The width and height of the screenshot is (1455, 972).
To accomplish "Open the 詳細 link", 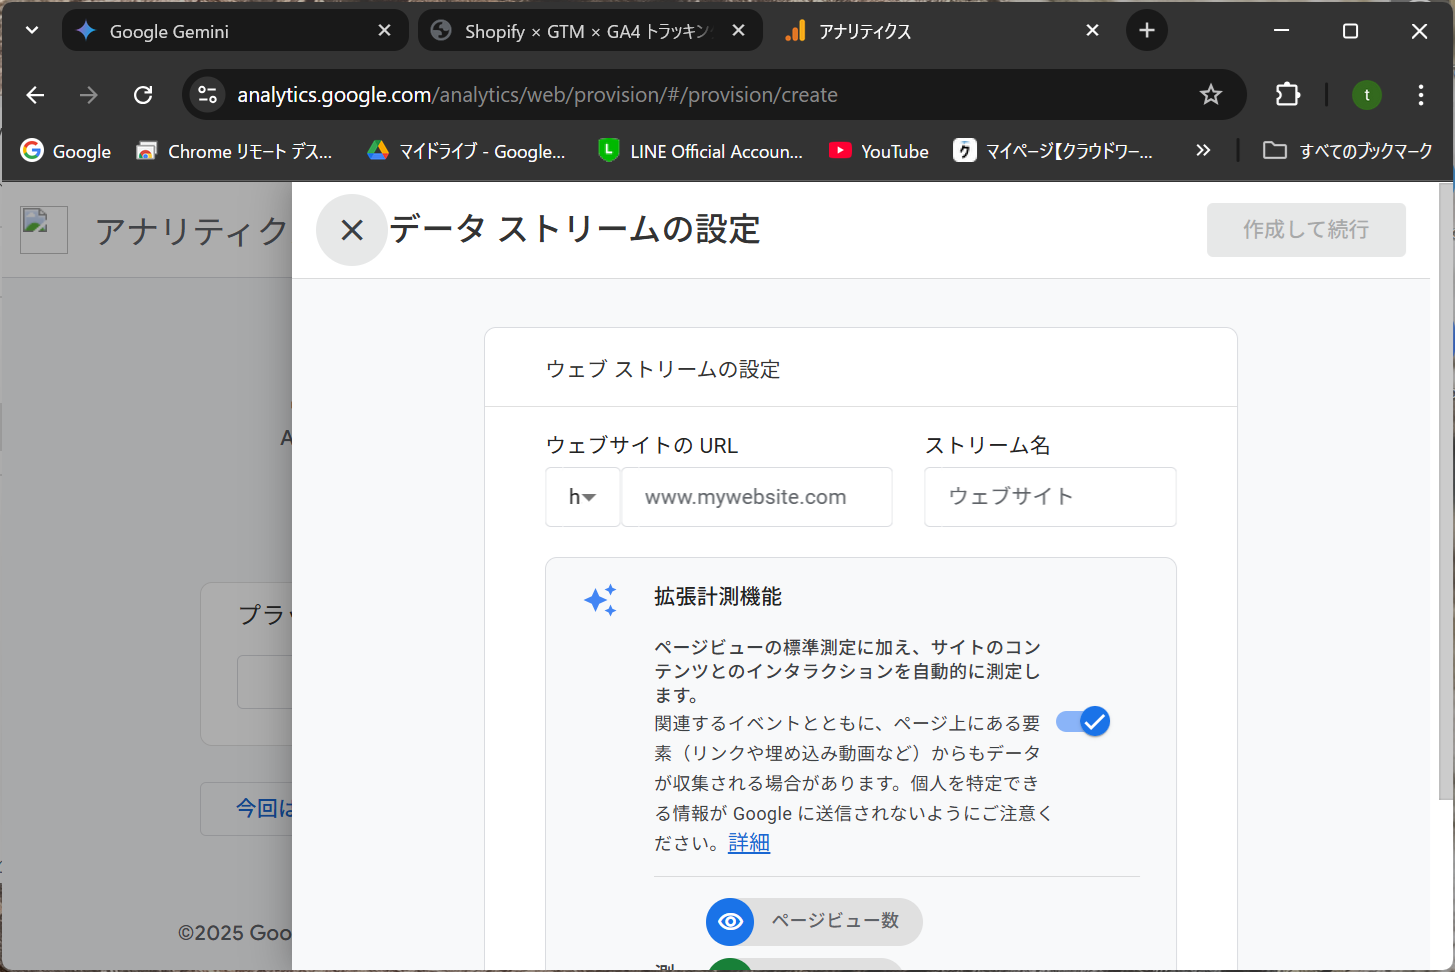I will [749, 843].
